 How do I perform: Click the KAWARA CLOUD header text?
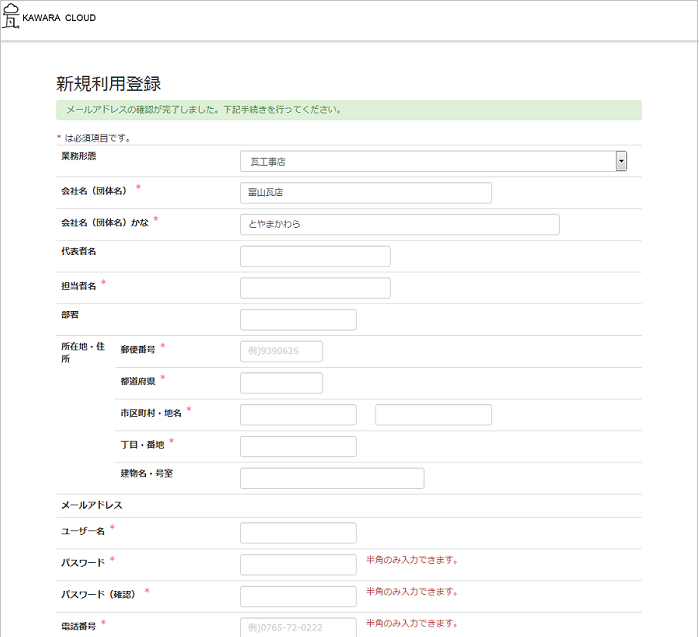click(x=59, y=18)
